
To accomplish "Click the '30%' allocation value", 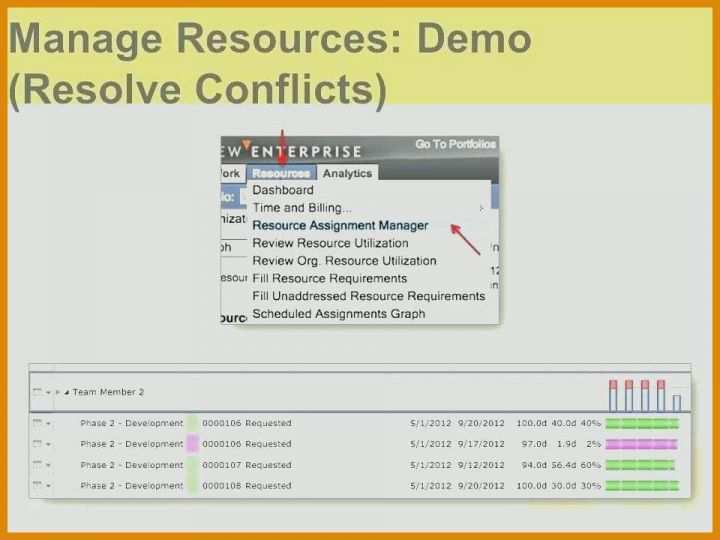I will click(591, 485).
